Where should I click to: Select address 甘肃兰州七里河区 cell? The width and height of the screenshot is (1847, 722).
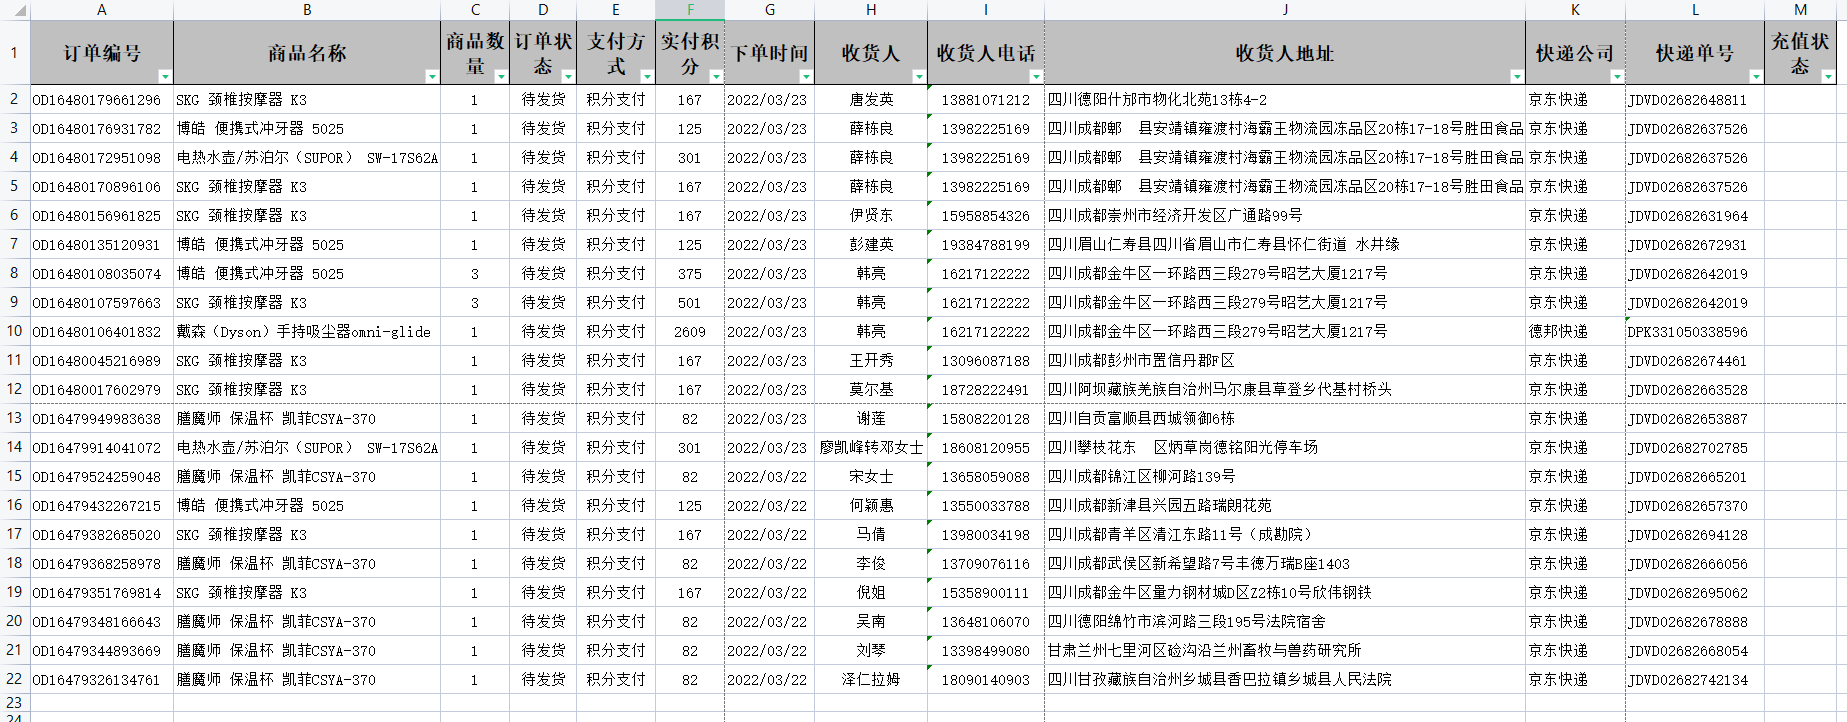click(1285, 651)
